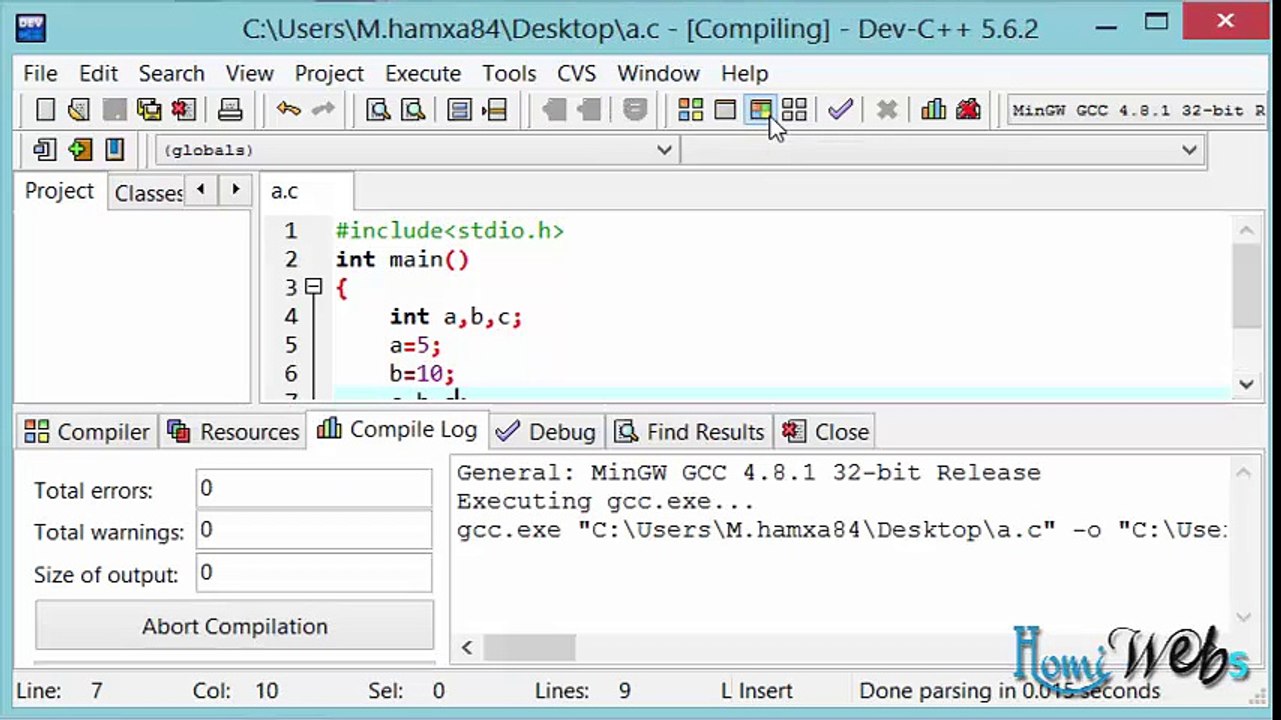1281x720 pixels.
Task: Click the Save All toolbar icon
Action: coord(149,110)
